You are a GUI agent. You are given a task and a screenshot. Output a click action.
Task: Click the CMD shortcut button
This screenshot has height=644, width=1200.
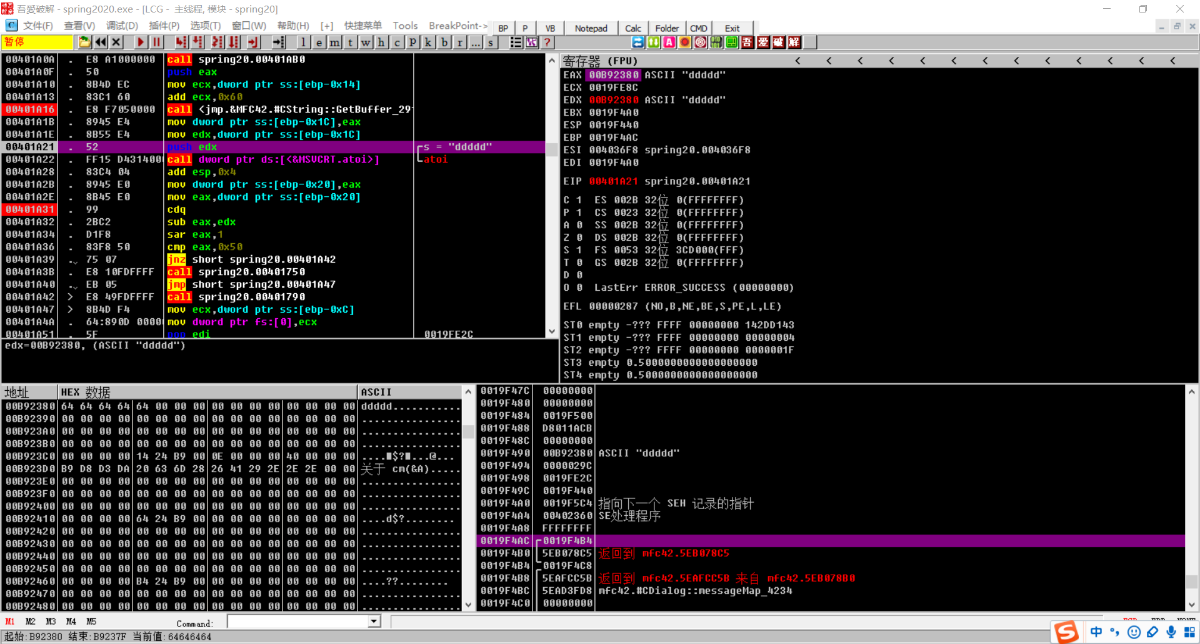coord(699,28)
